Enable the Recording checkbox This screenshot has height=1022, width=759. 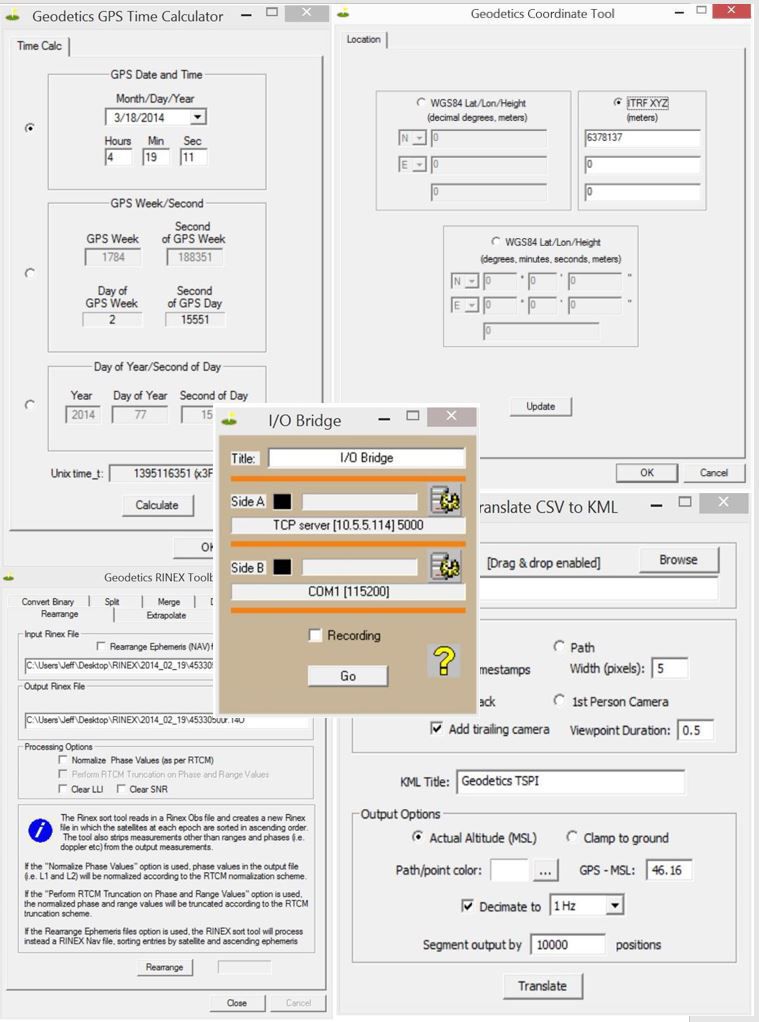(315, 635)
